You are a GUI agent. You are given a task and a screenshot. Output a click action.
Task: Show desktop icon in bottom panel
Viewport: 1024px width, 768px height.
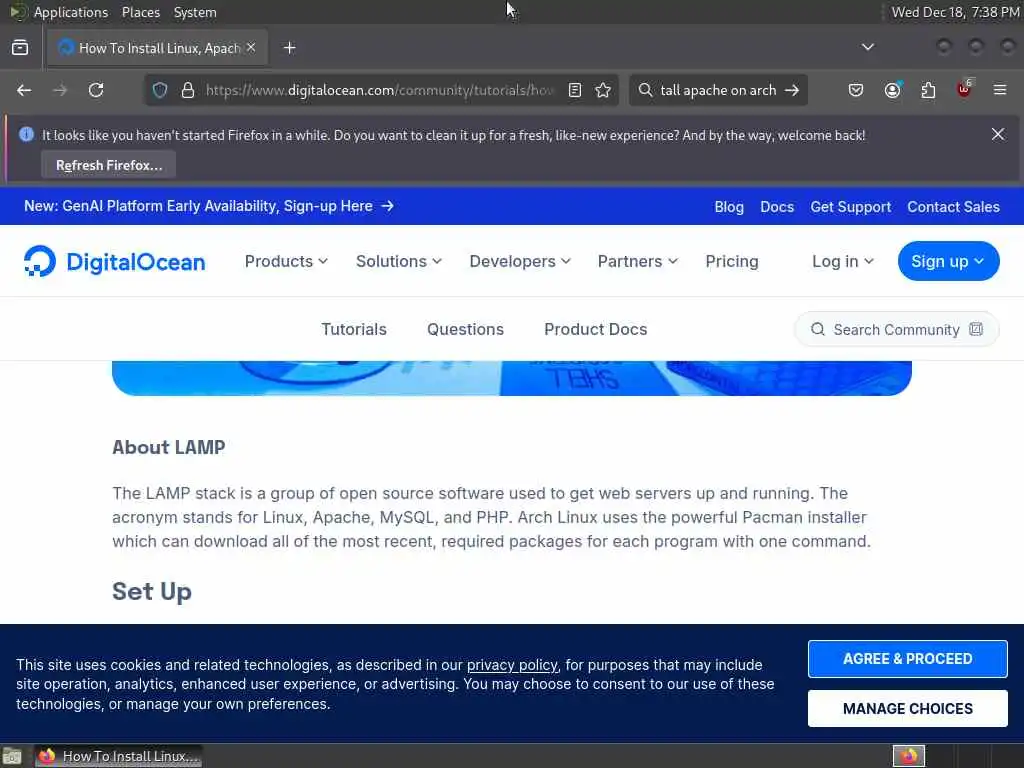pyautogui.click(x=12, y=756)
